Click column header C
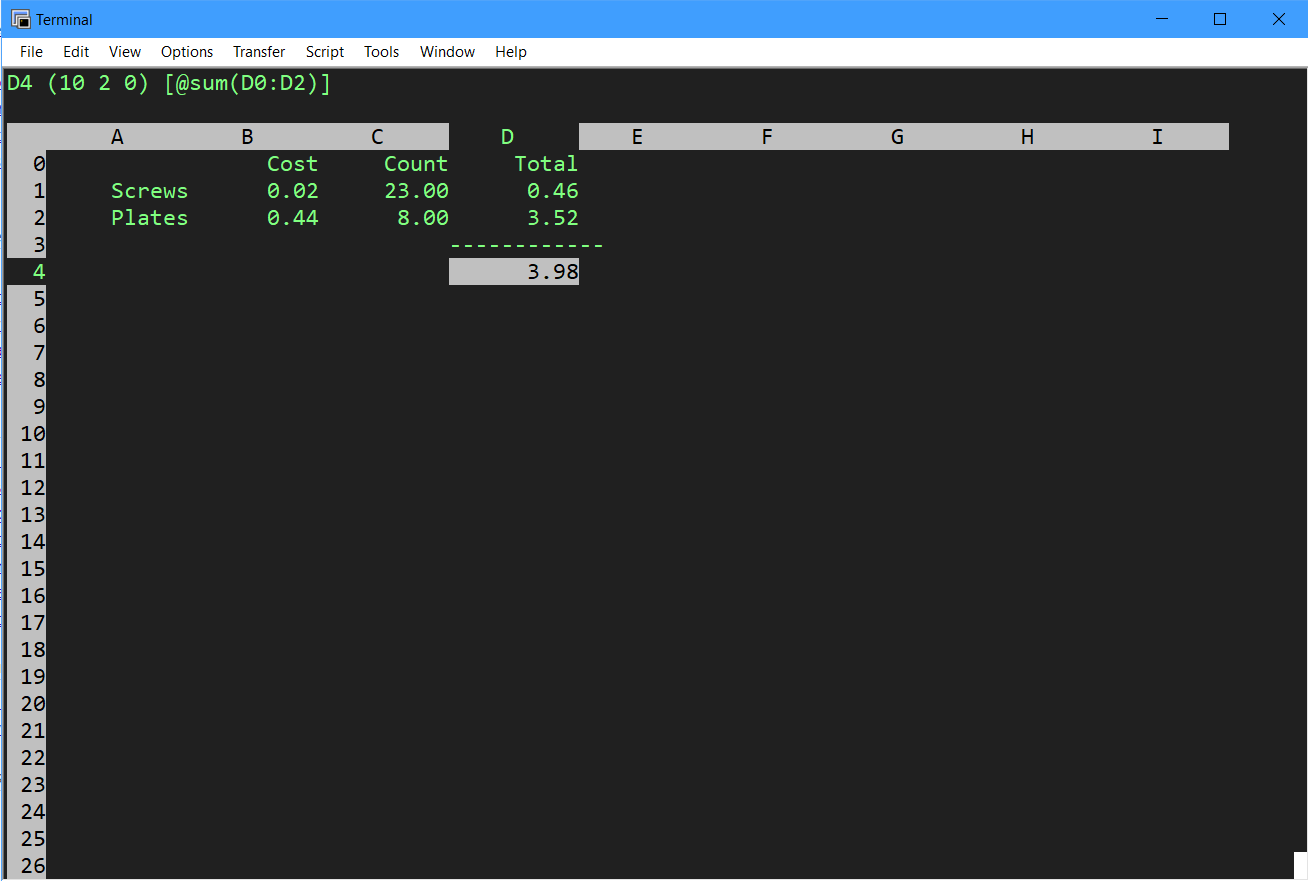1308x881 pixels. (377, 137)
